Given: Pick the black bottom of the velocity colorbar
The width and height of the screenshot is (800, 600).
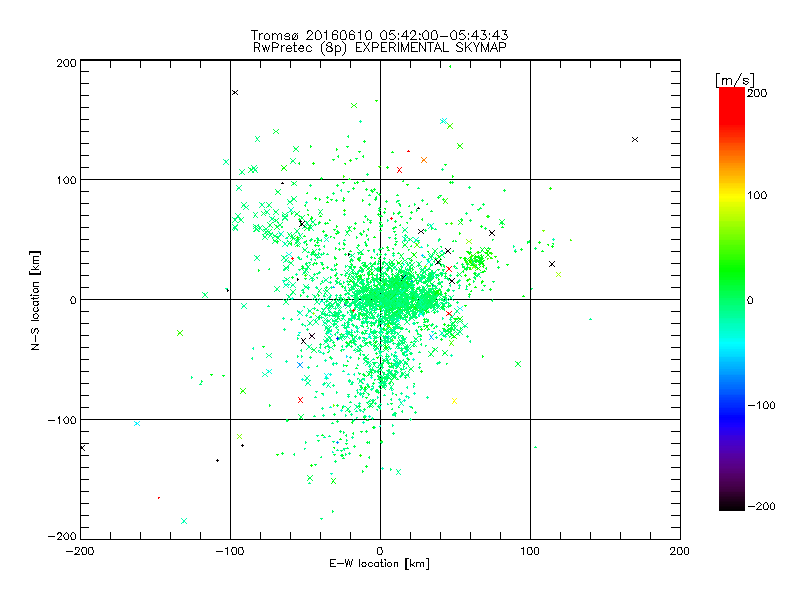Looking at the screenshot, I should pyautogui.click(x=732, y=503).
